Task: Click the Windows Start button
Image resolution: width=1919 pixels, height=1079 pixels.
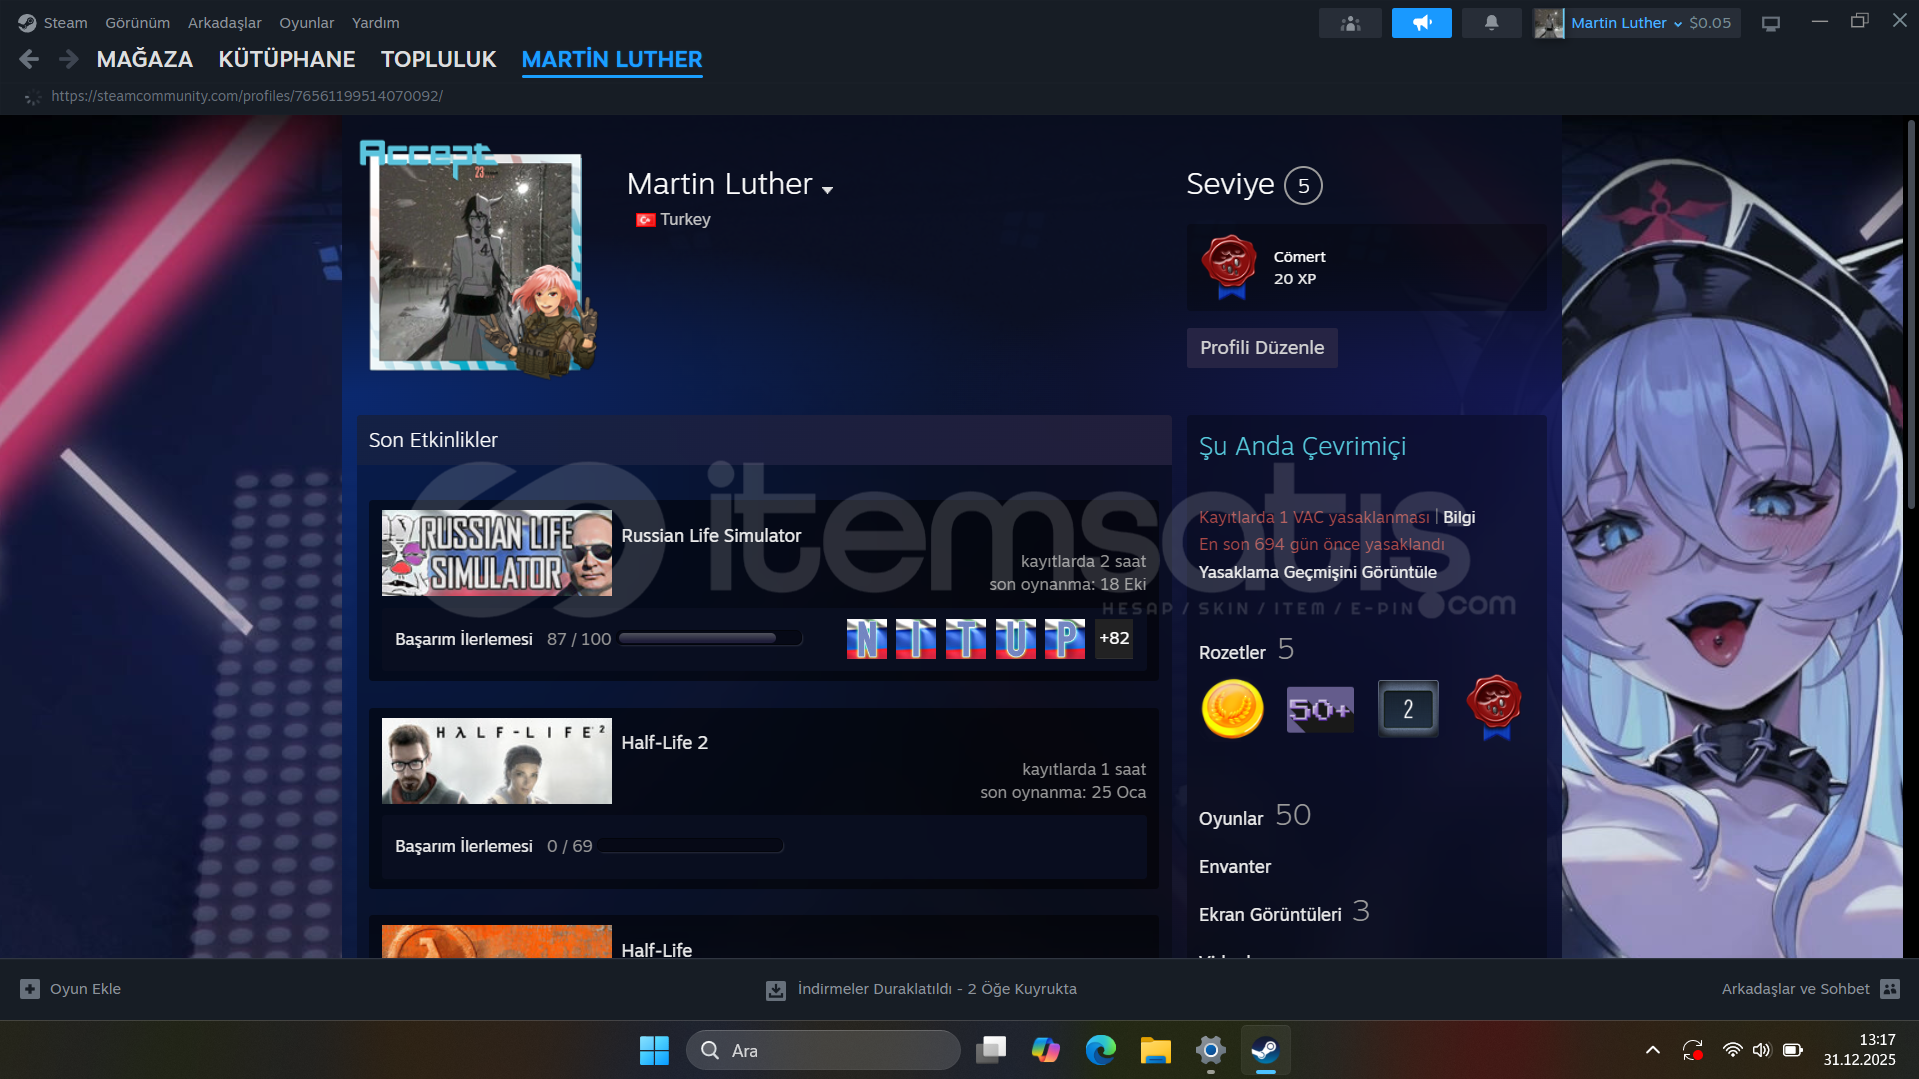Action: pos(654,1051)
